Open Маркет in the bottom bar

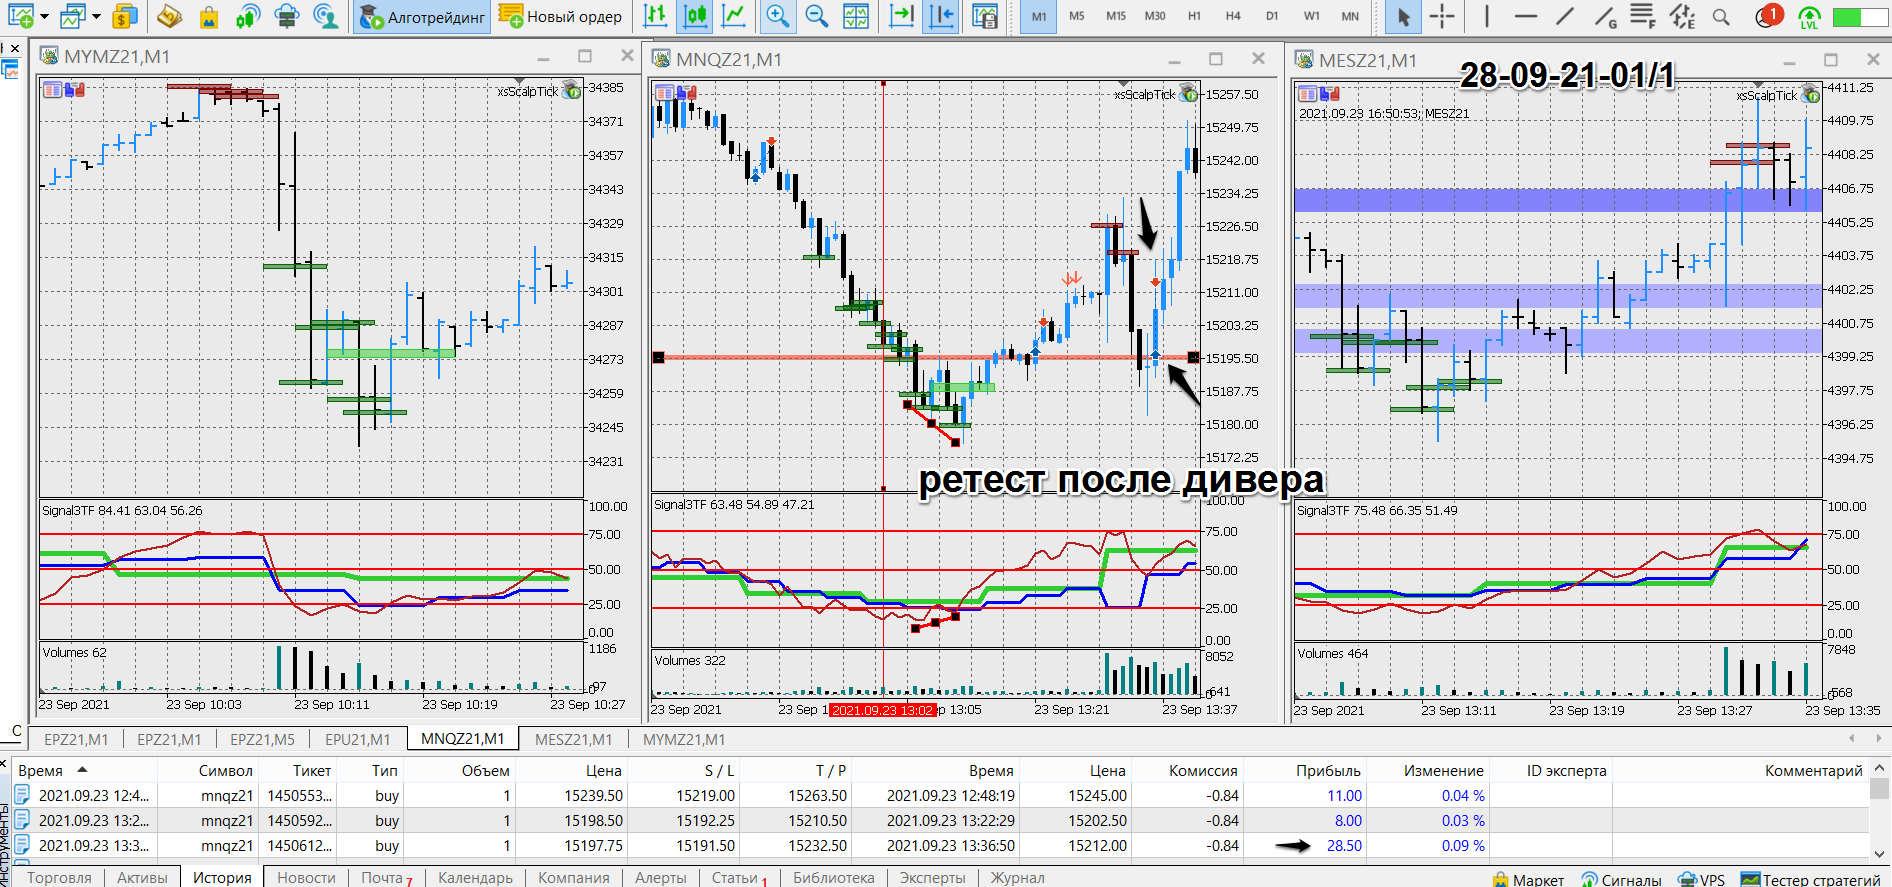(1527, 879)
